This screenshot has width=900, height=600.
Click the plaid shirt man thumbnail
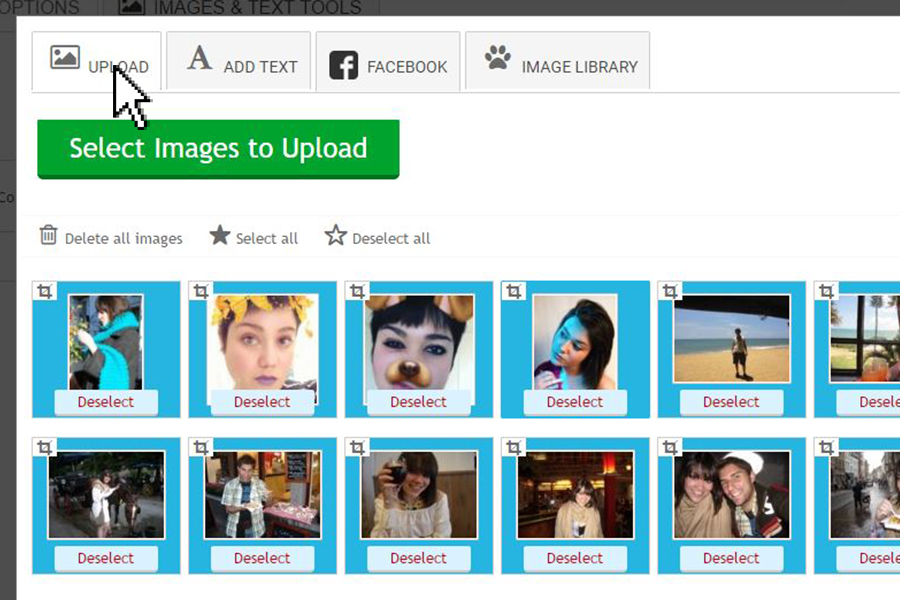(262, 495)
